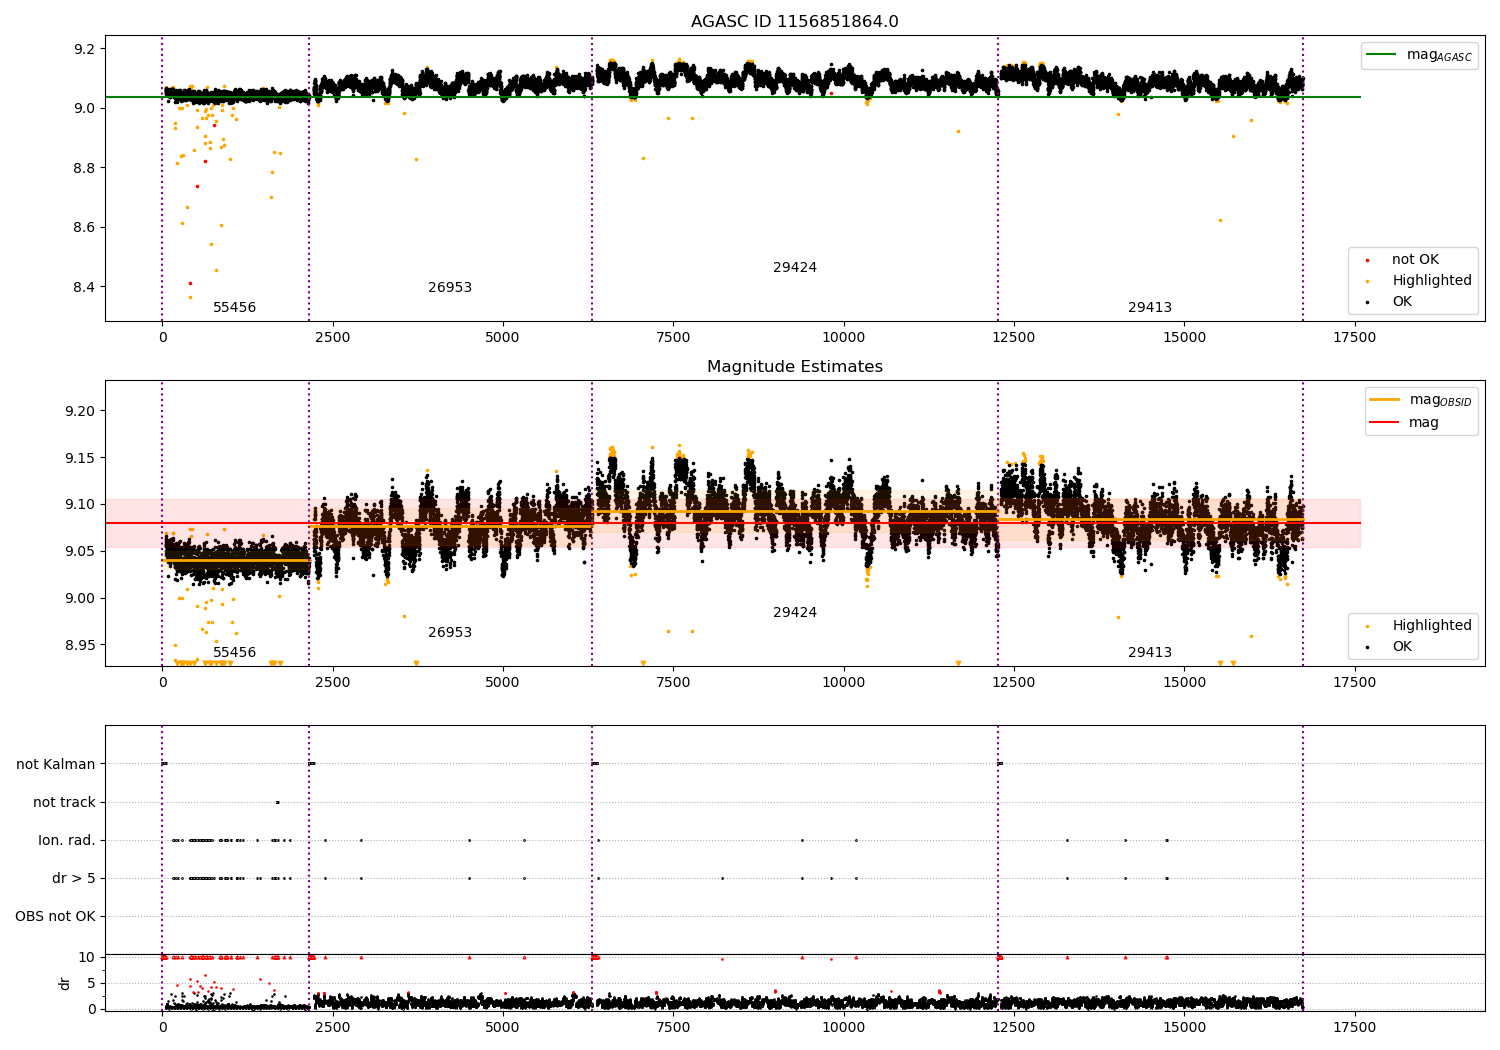1500x1050 pixels.
Task: Click obsid label 26953 in top panel
Action: point(450,288)
